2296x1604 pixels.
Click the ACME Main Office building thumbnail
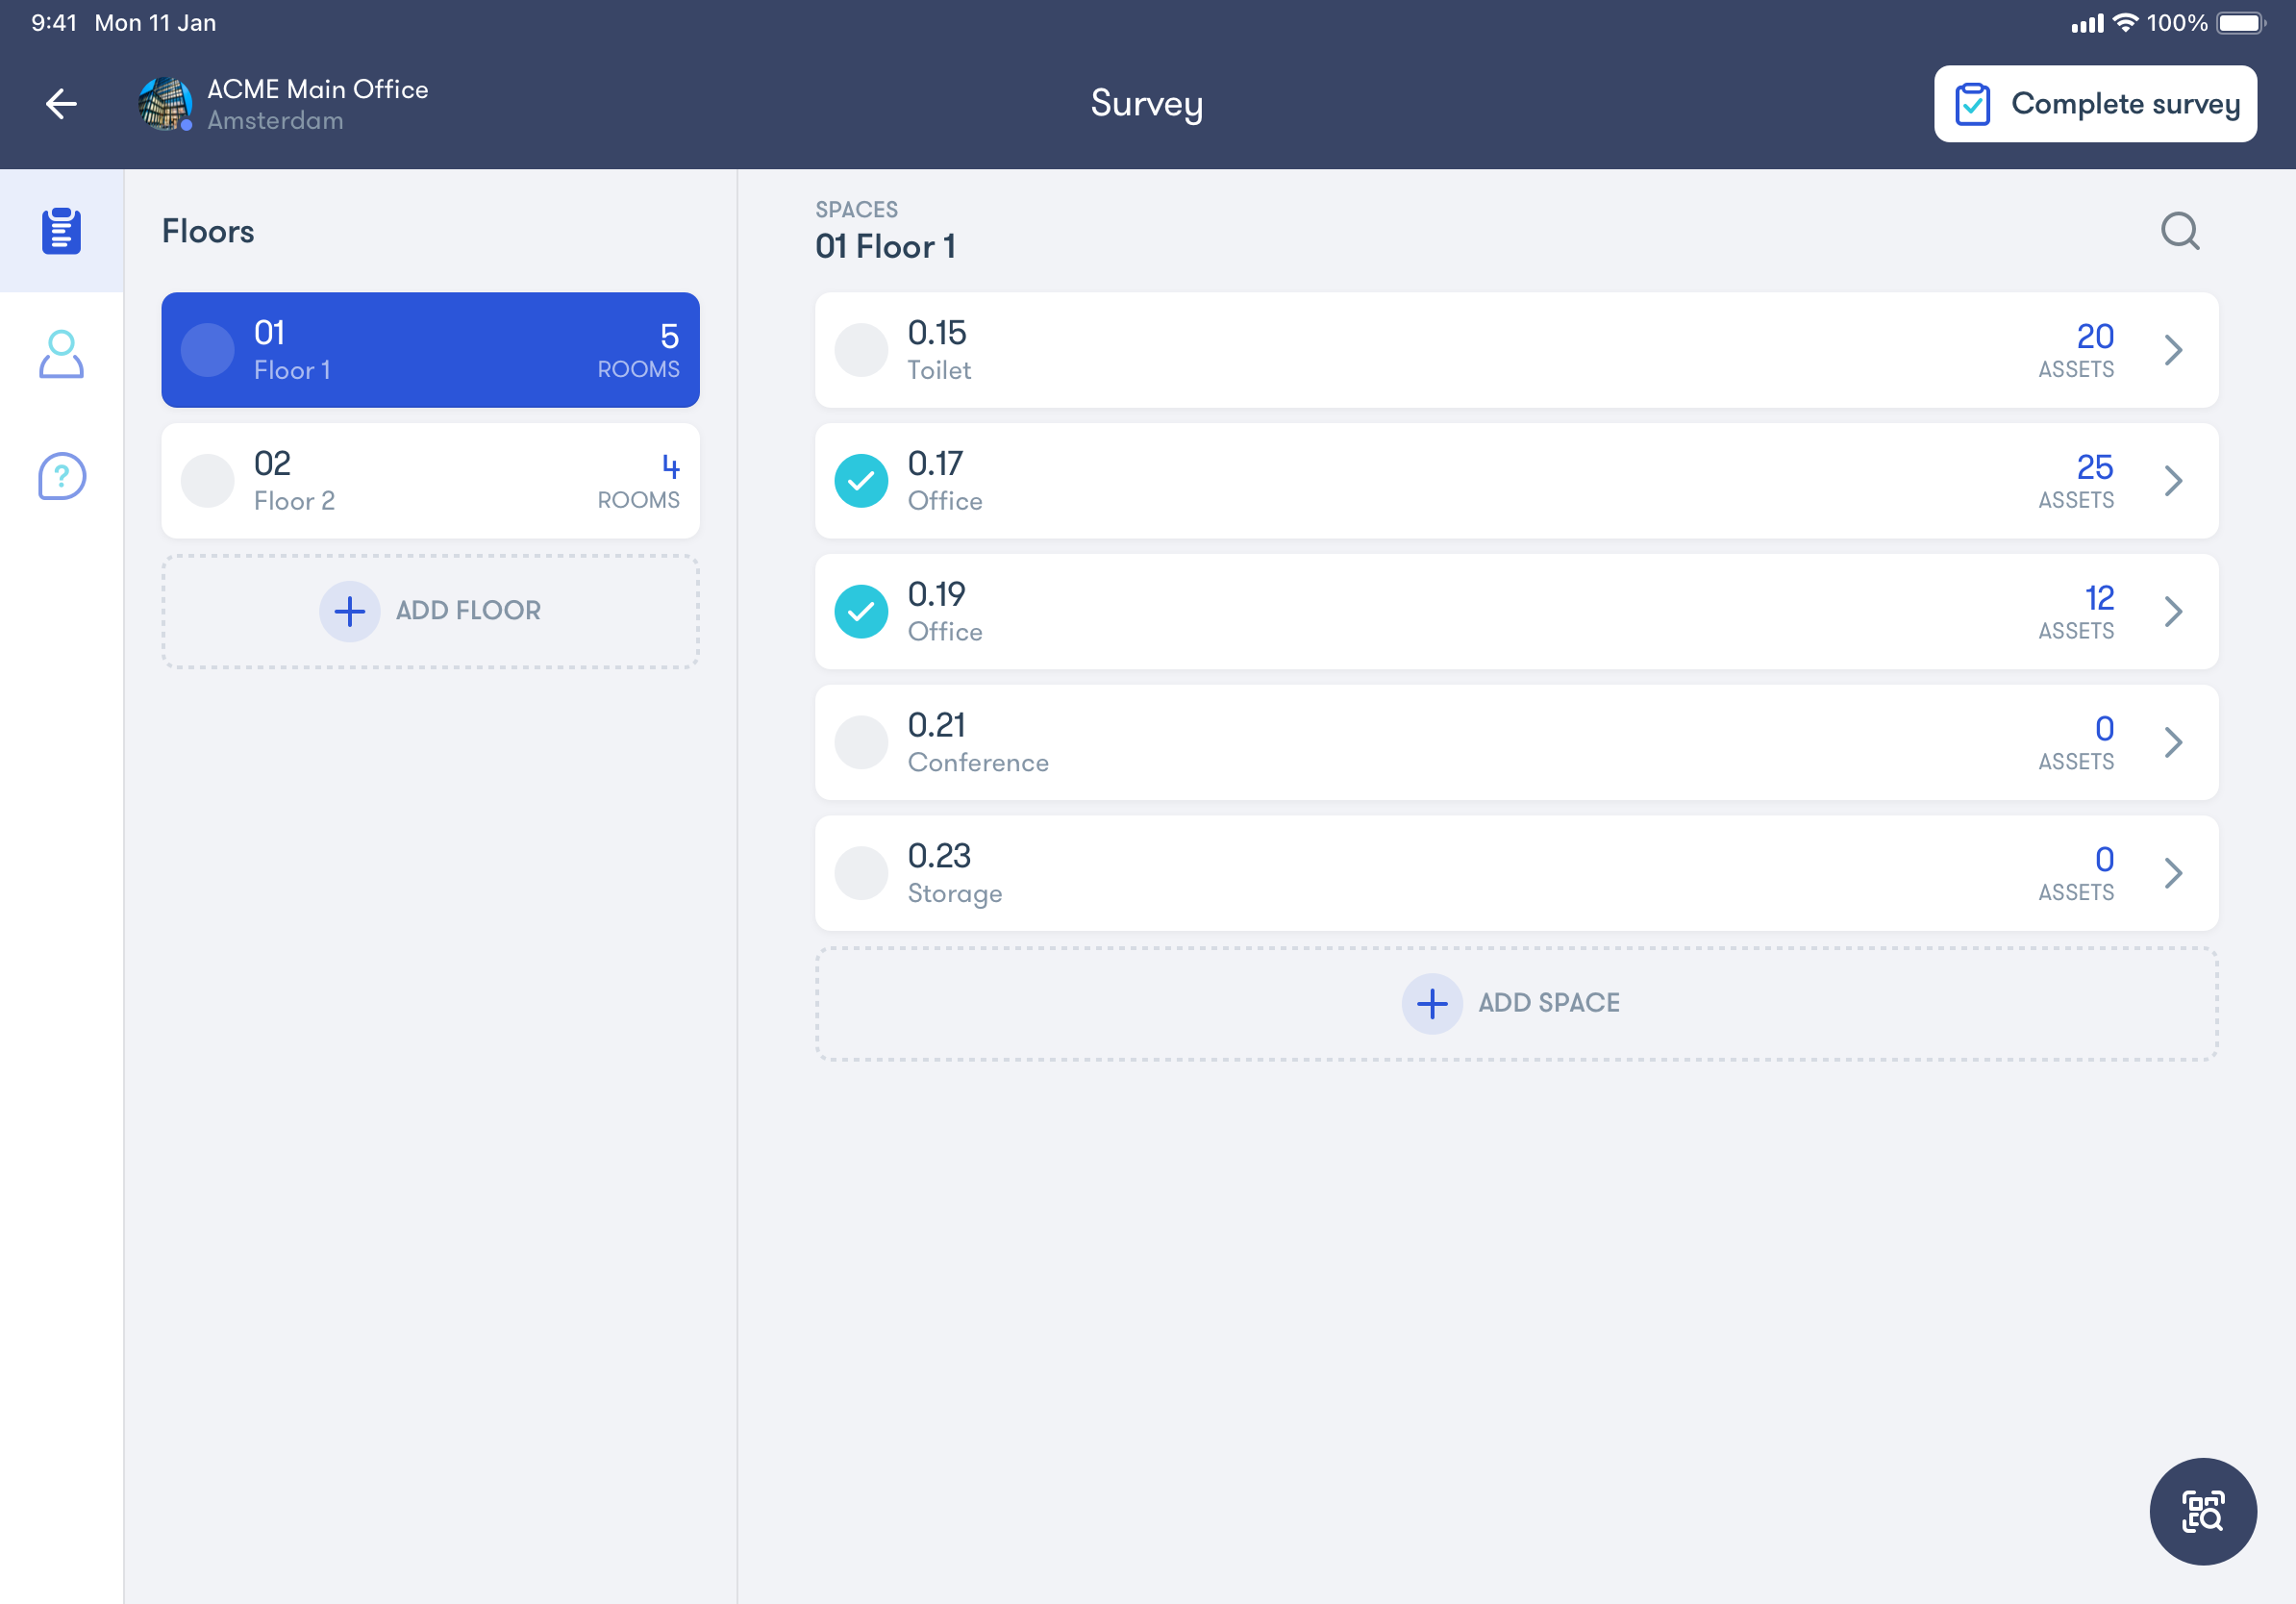pos(165,104)
